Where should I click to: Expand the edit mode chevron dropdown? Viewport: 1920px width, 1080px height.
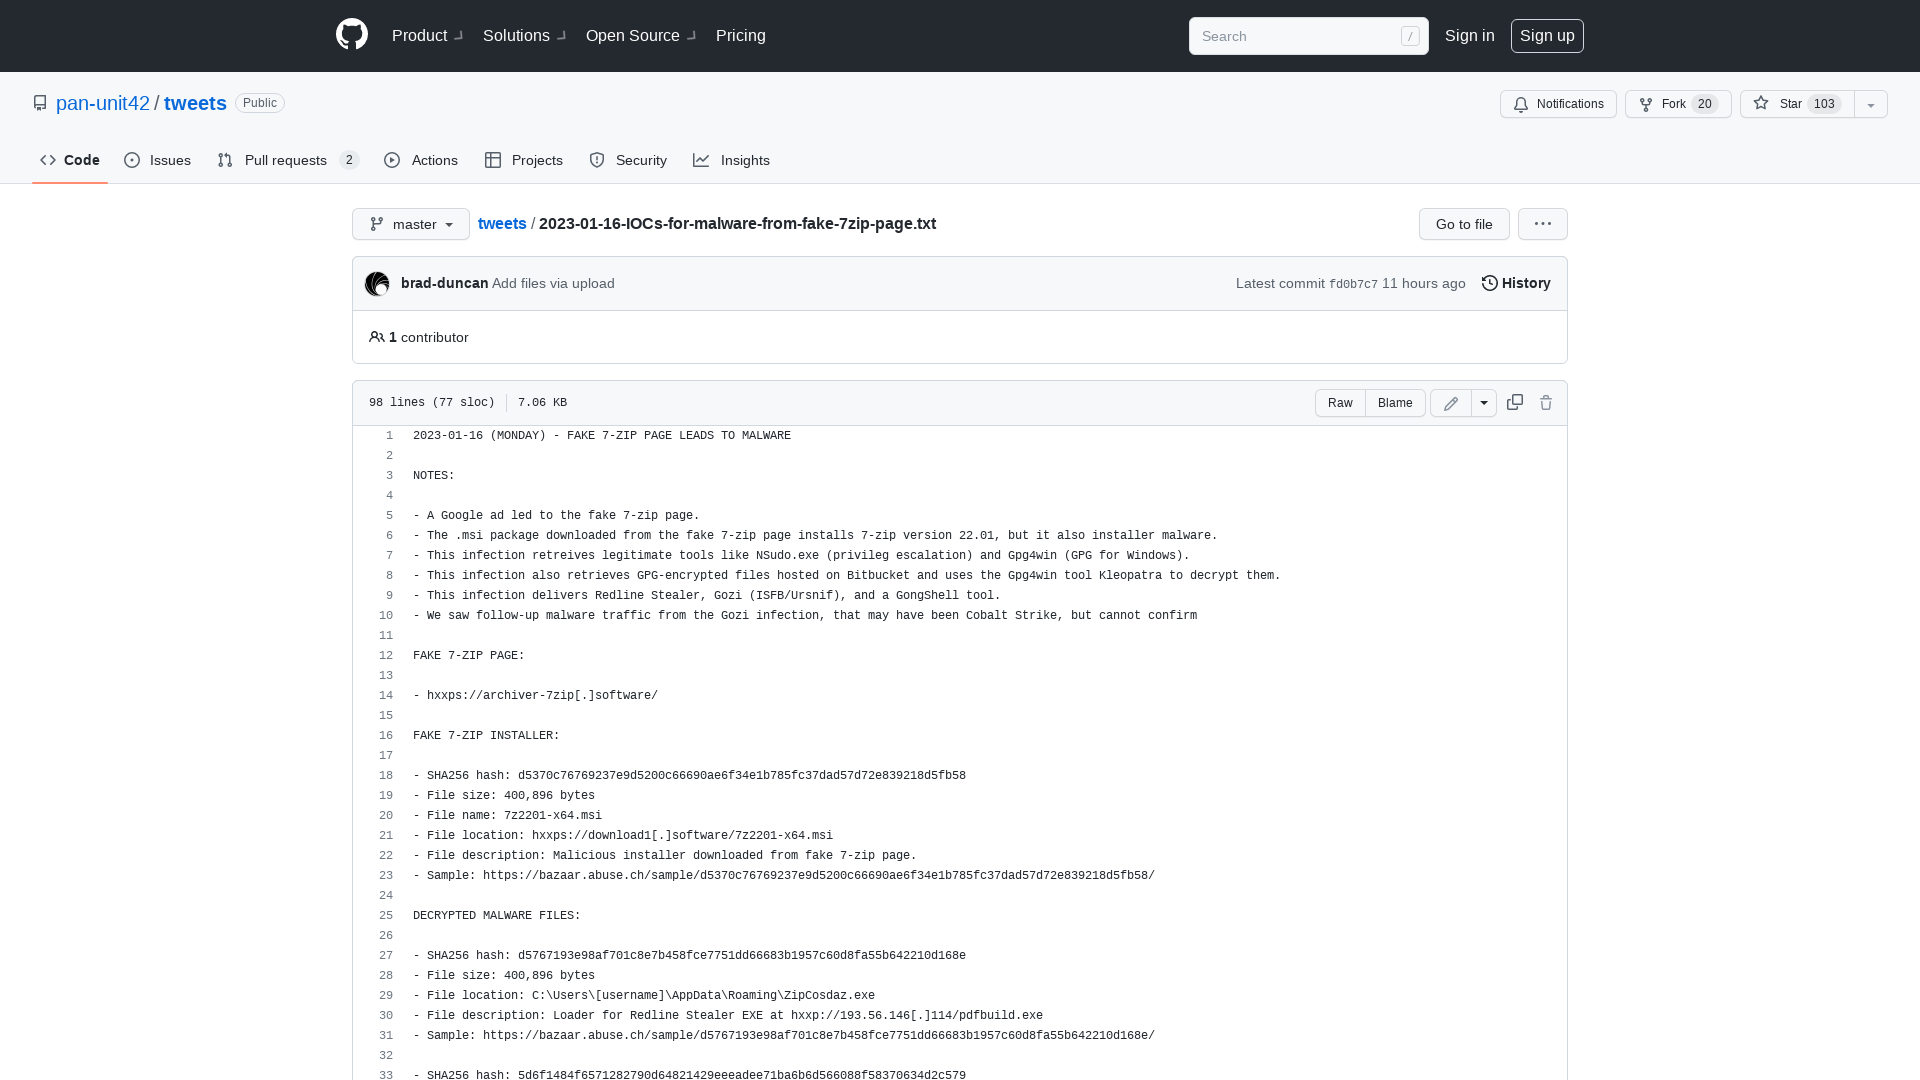(1484, 402)
